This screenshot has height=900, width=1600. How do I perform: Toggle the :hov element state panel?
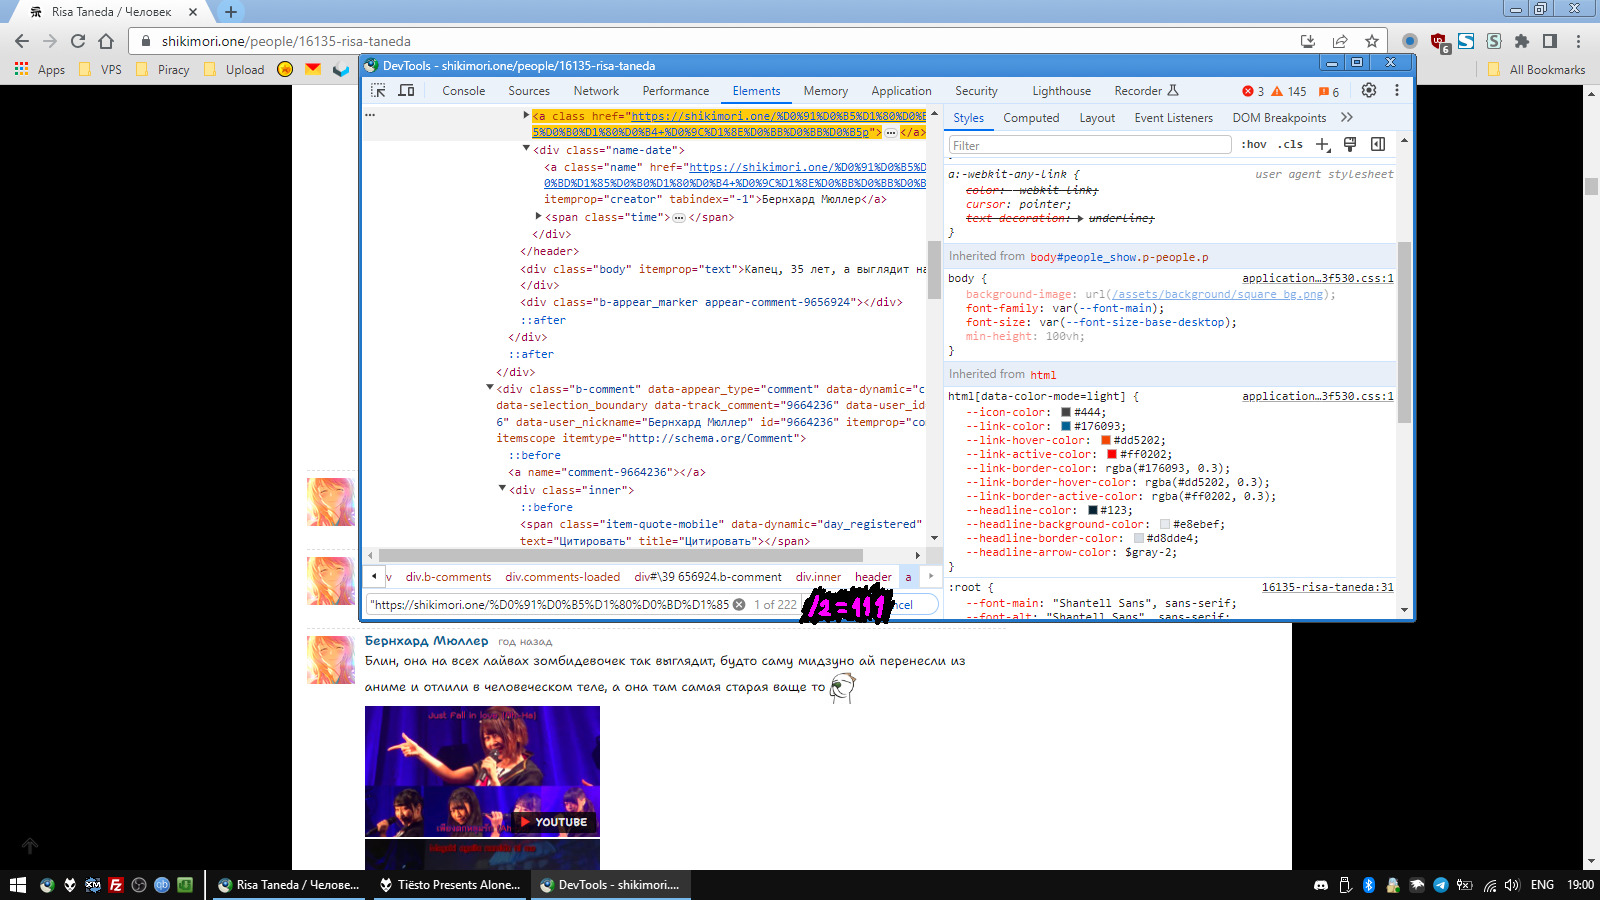pos(1253,145)
